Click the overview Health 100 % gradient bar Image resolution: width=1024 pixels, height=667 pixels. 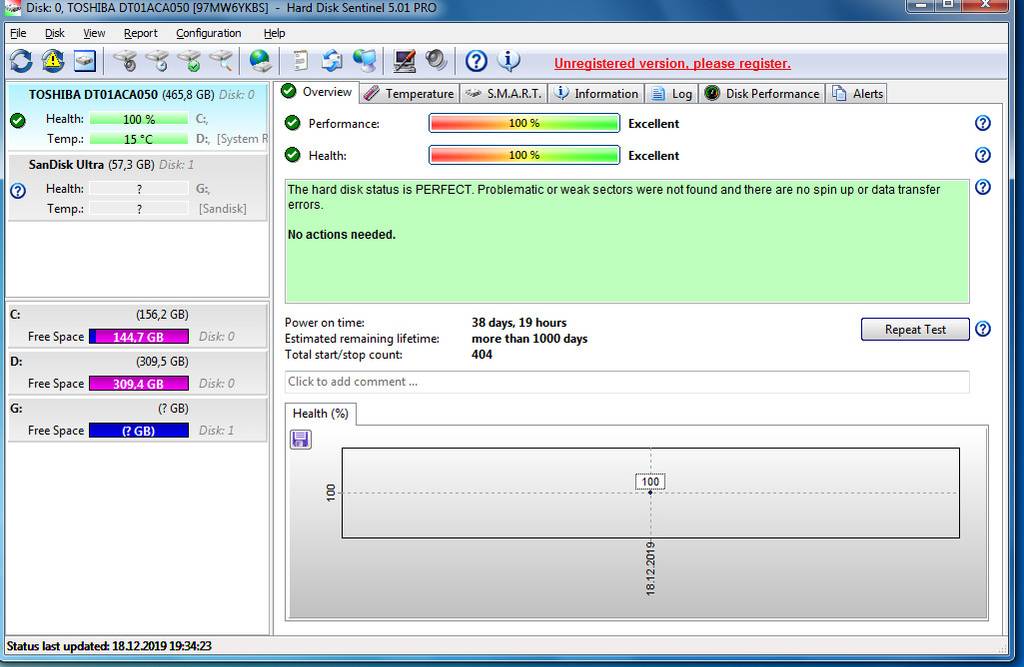524,155
